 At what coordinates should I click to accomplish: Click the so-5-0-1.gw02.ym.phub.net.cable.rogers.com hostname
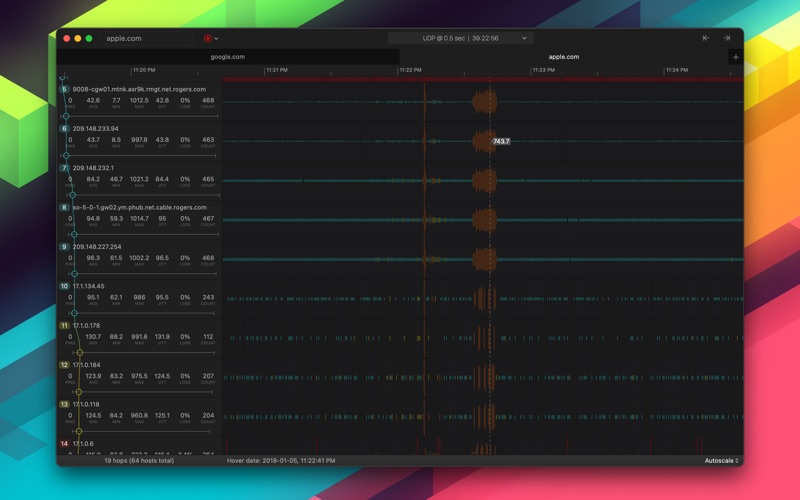139,208
